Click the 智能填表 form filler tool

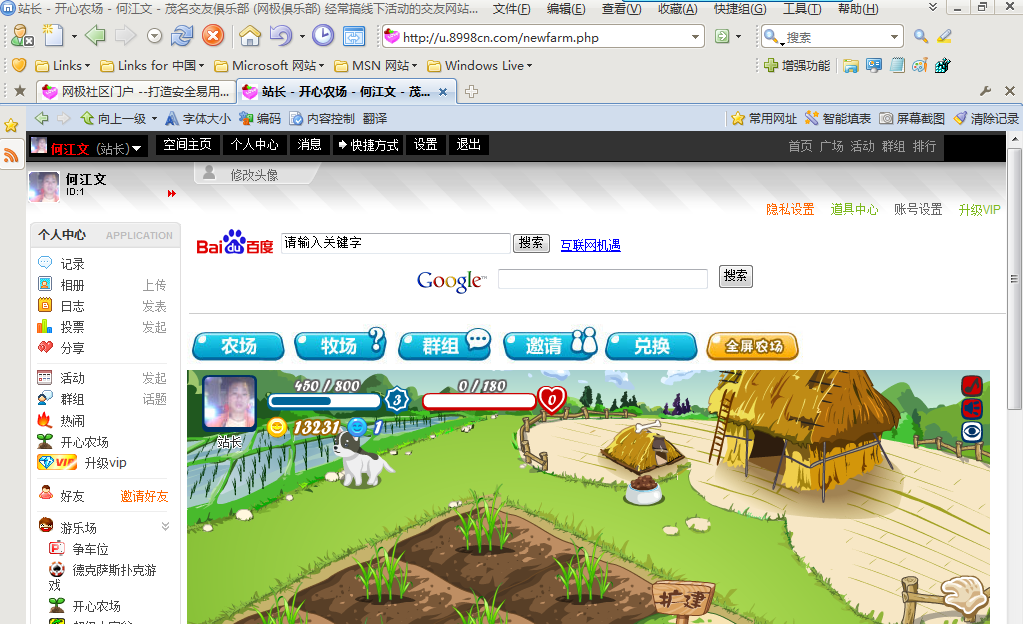coord(838,118)
